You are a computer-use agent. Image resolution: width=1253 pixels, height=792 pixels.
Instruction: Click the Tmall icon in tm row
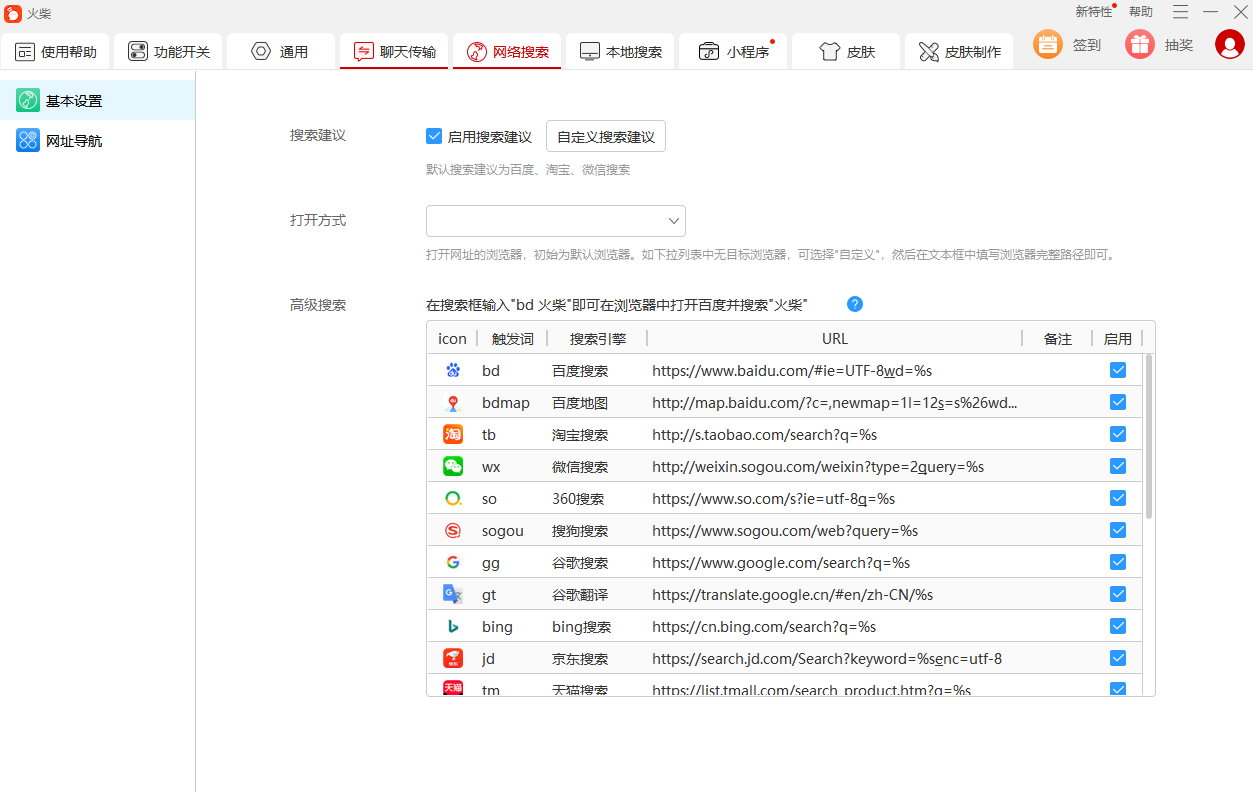click(453, 688)
